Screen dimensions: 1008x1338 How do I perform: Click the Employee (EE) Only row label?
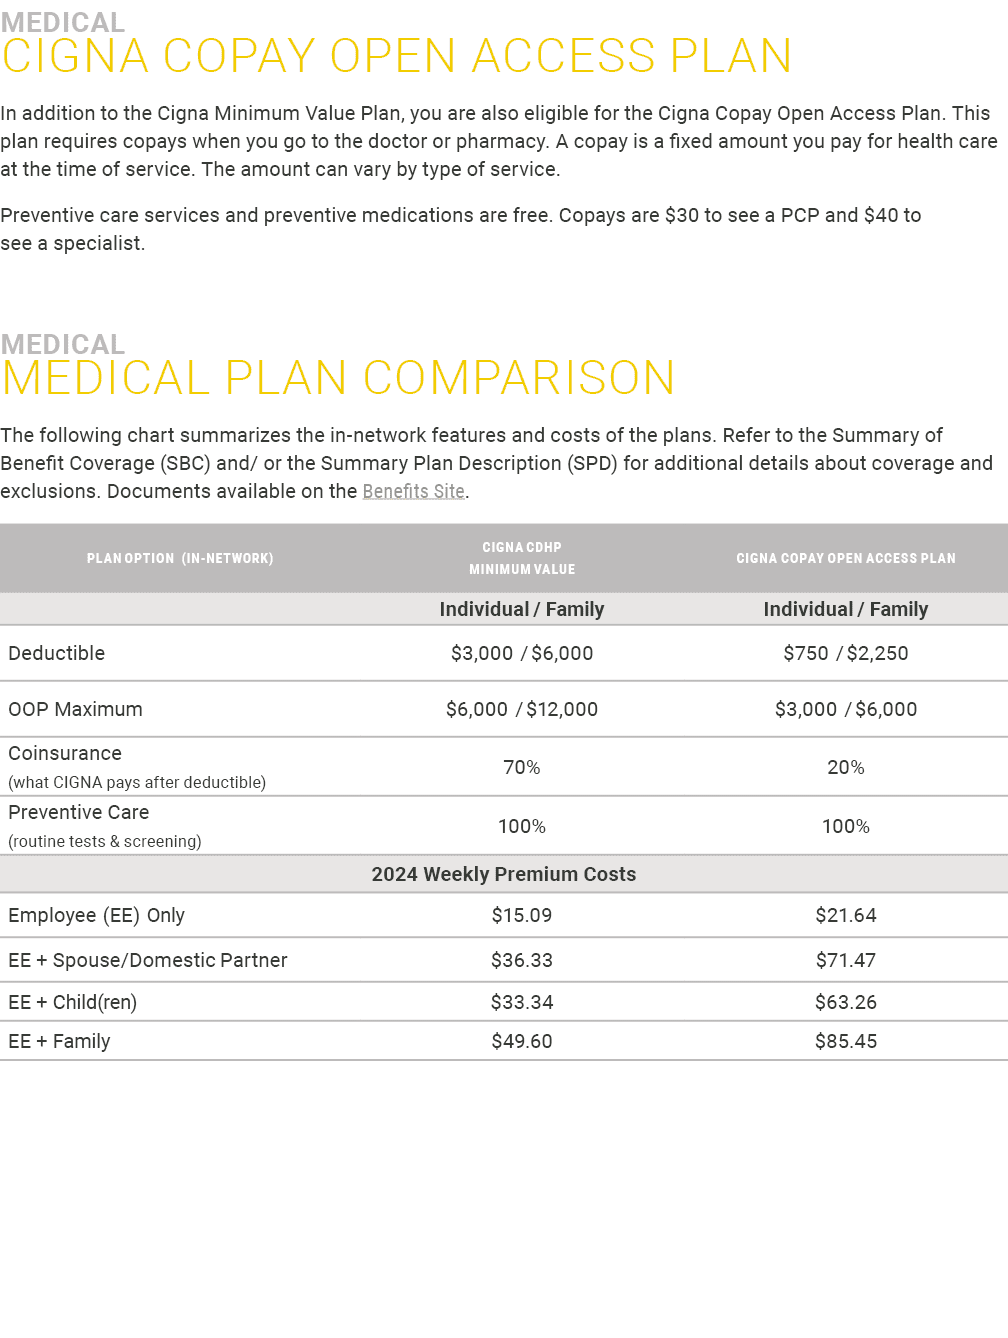click(97, 915)
